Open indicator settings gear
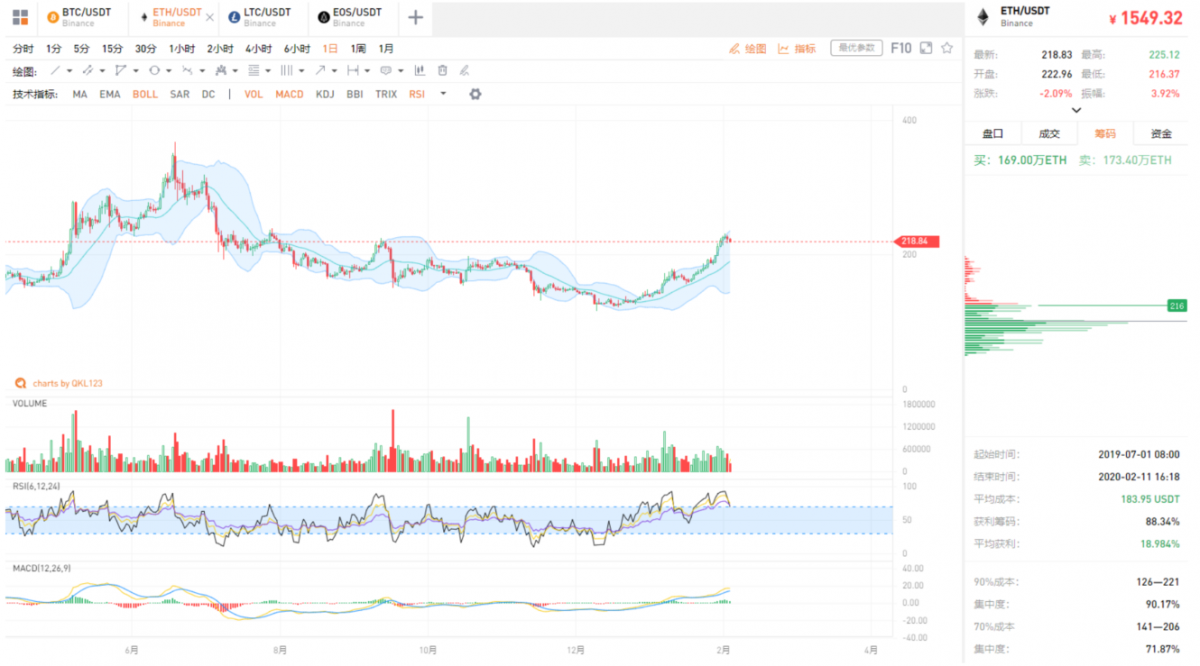The height and width of the screenshot is (666, 1200). (x=475, y=94)
